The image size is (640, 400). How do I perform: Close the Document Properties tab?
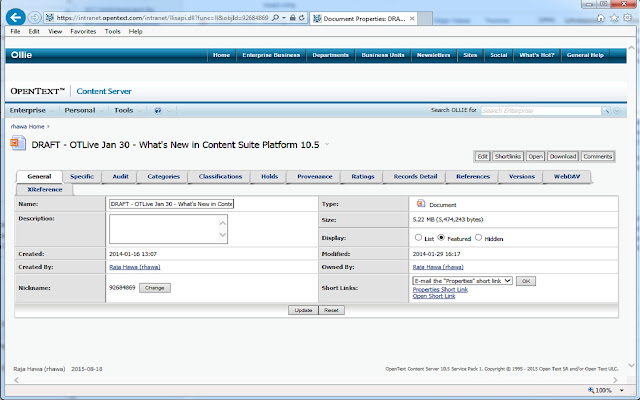[412, 18]
